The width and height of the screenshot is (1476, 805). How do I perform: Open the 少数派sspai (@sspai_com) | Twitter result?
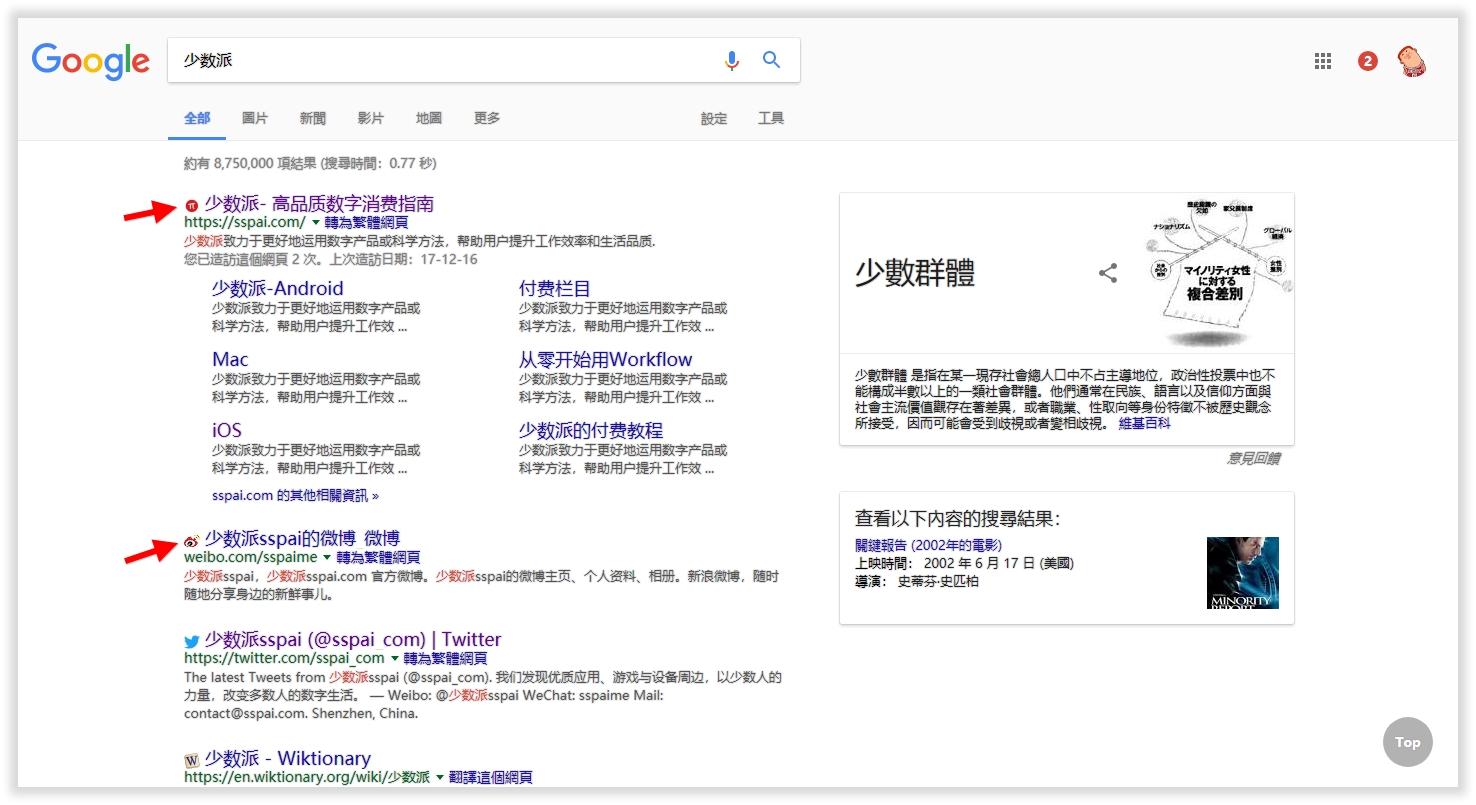point(353,639)
